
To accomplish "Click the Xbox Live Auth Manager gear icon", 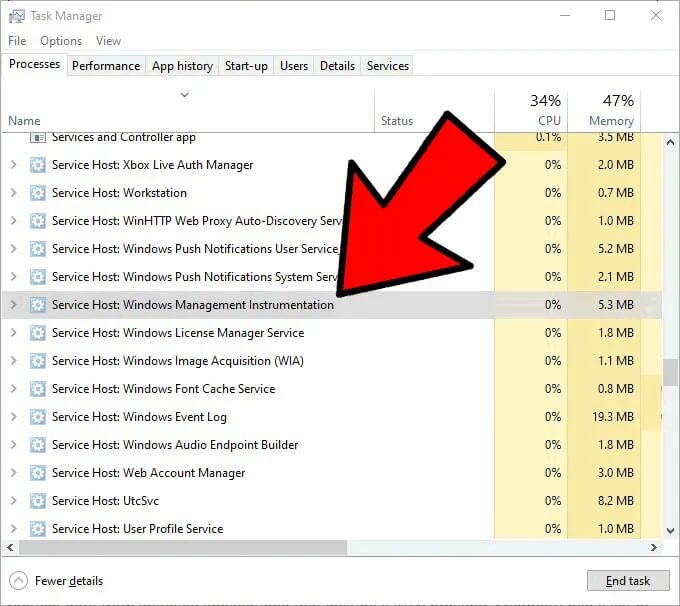I will [38, 165].
